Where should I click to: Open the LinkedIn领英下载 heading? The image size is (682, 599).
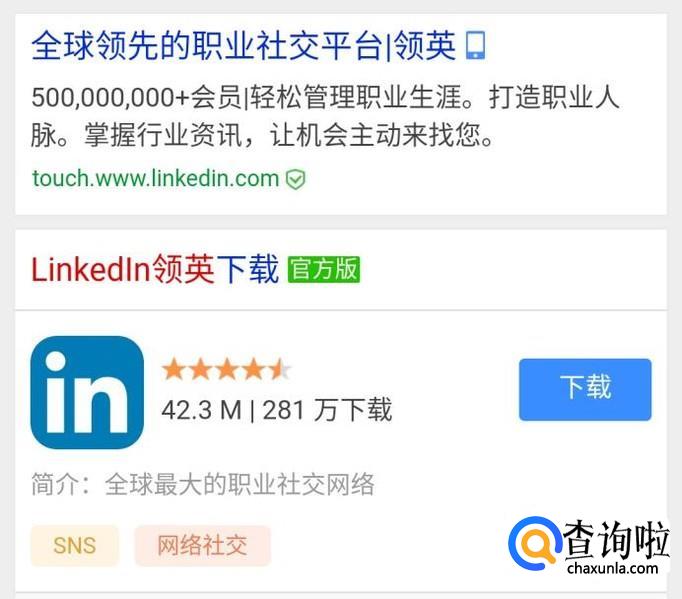pyautogui.click(x=155, y=269)
